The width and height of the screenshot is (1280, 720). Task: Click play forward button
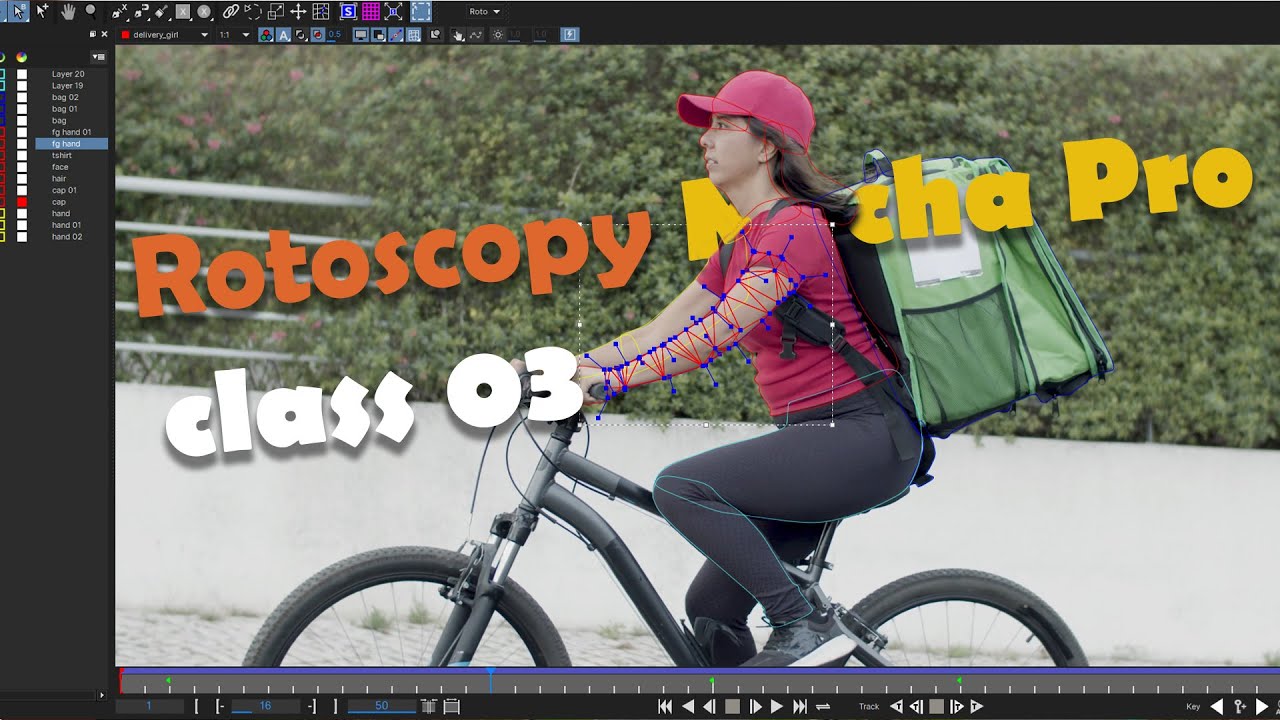coord(776,706)
